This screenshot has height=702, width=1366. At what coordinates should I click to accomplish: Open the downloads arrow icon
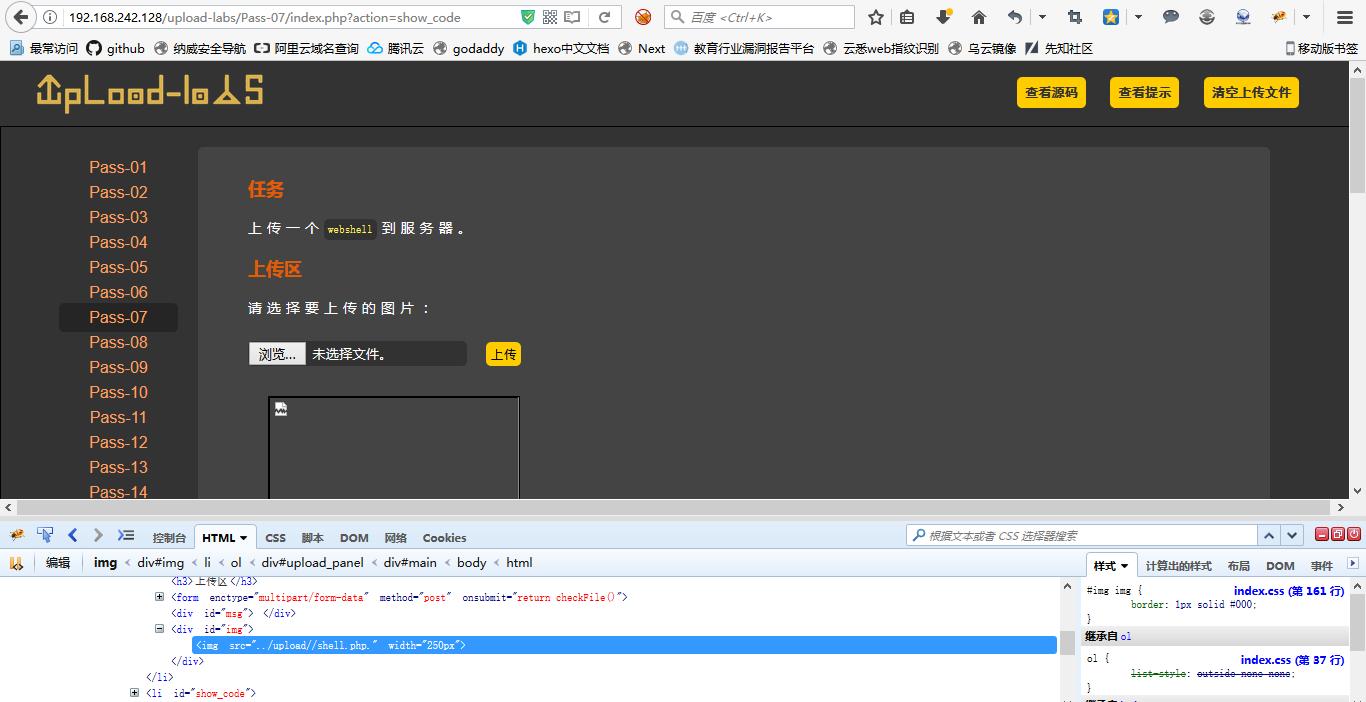pos(943,17)
